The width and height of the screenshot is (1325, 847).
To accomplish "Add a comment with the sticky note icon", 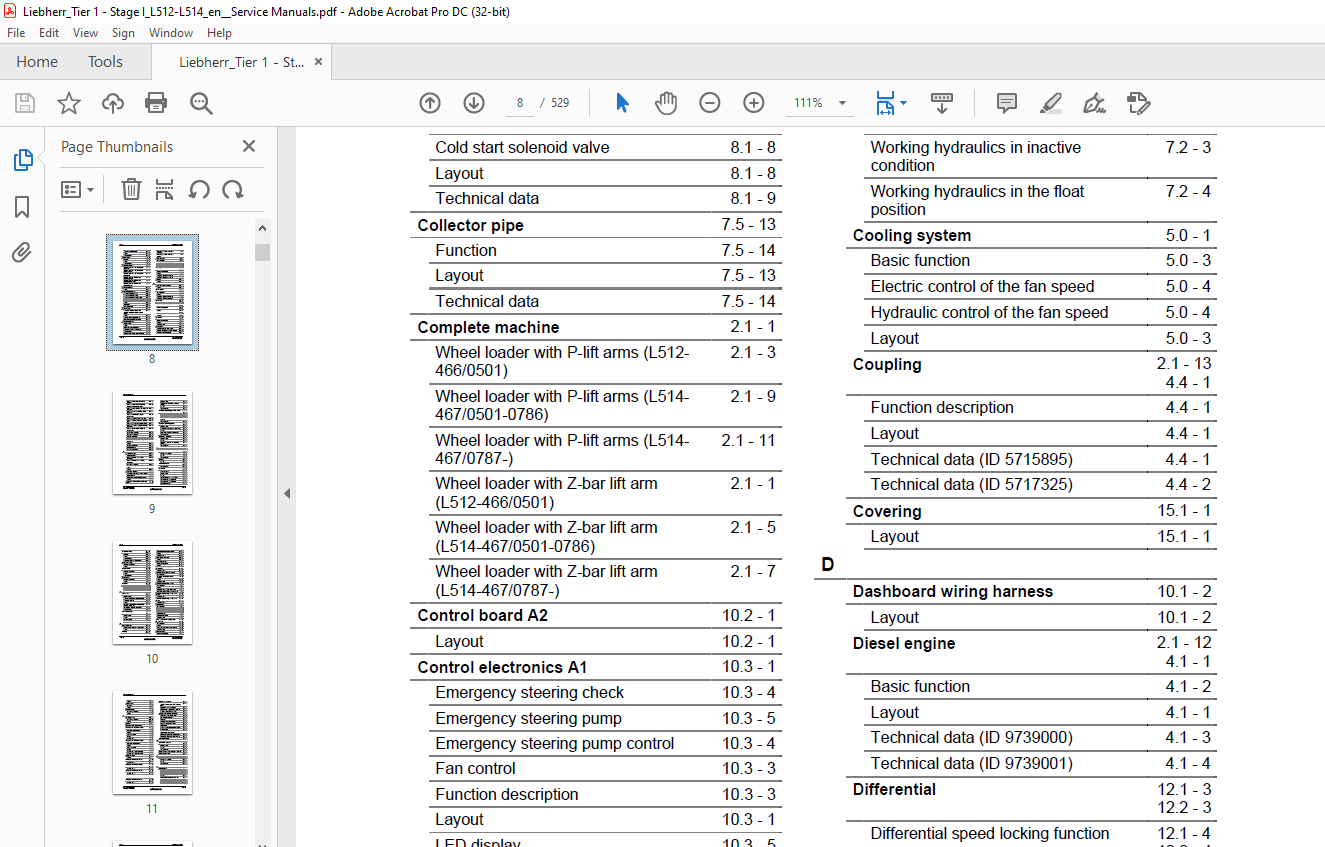I will [x=1007, y=103].
